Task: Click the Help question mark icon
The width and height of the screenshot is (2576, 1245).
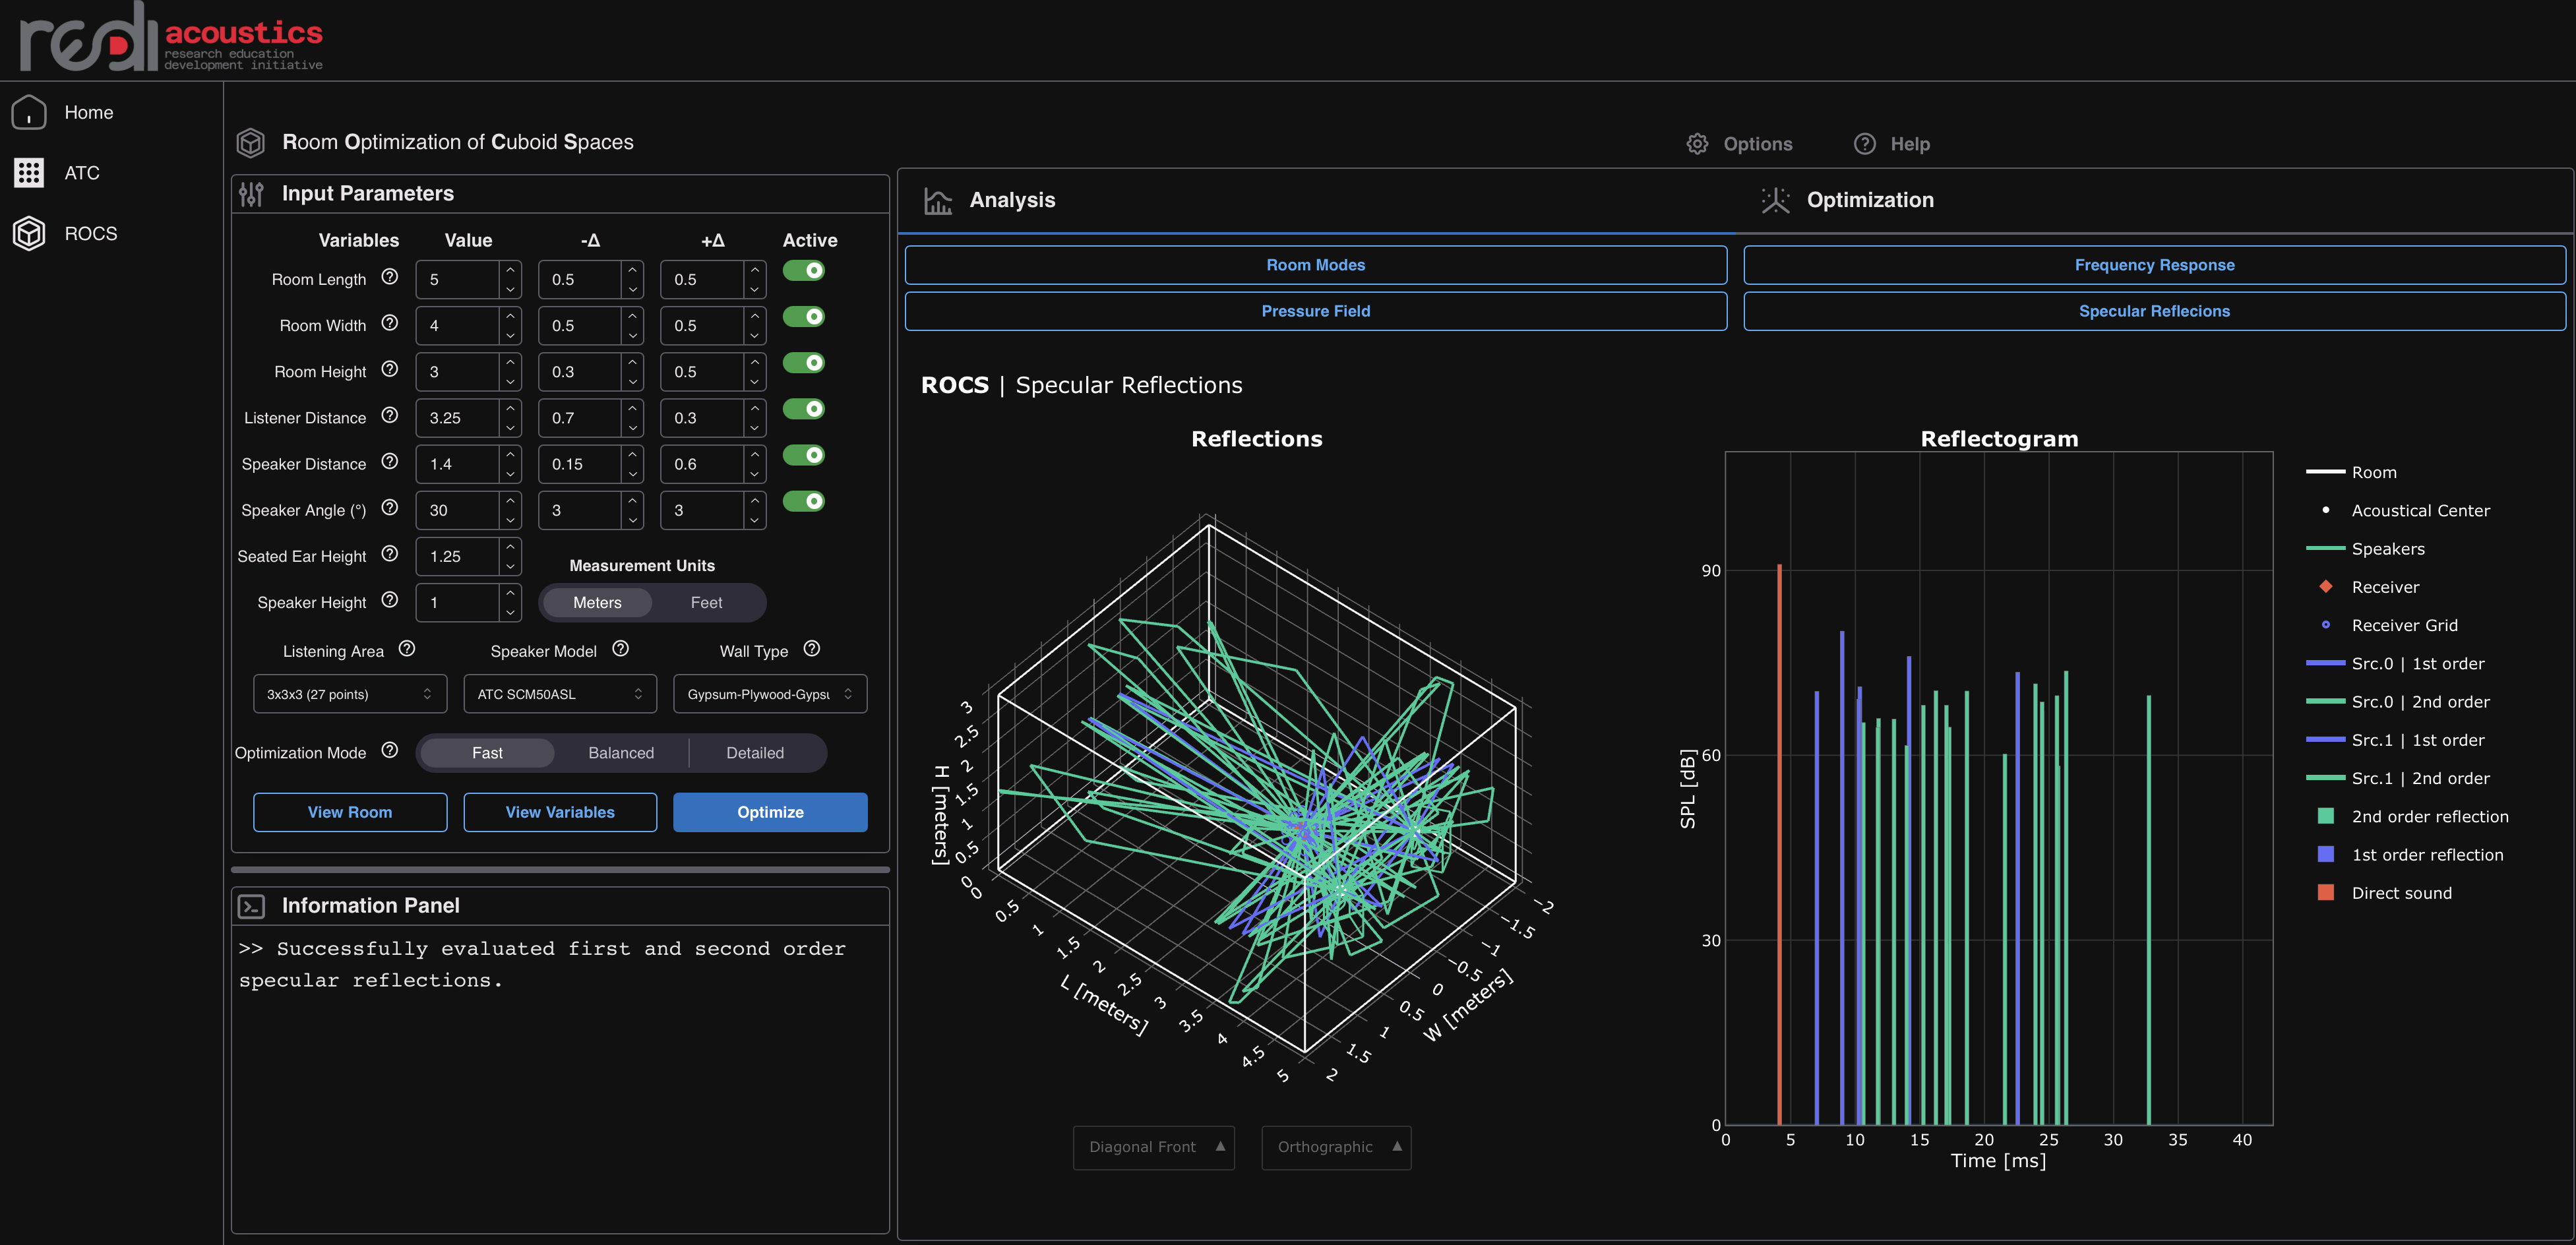Action: pyautogui.click(x=1864, y=144)
